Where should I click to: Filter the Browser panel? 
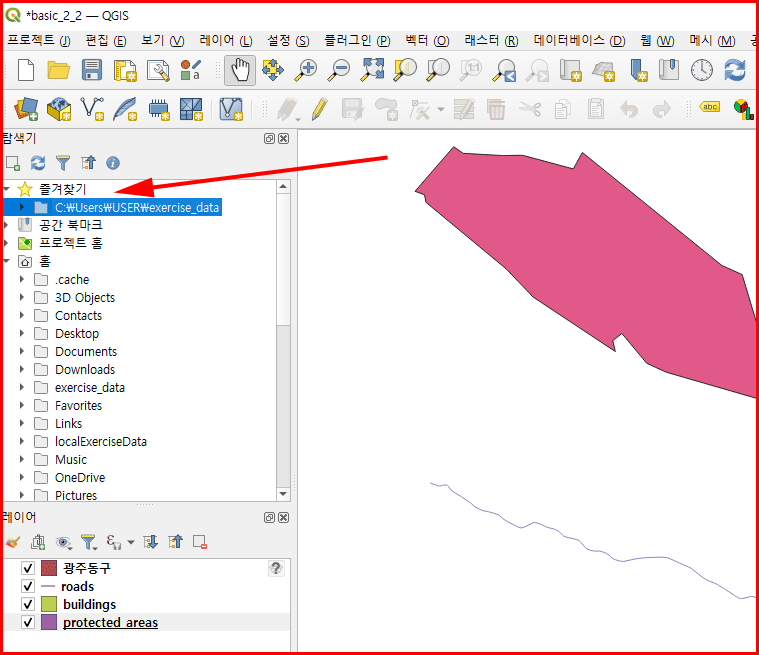tap(63, 163)
